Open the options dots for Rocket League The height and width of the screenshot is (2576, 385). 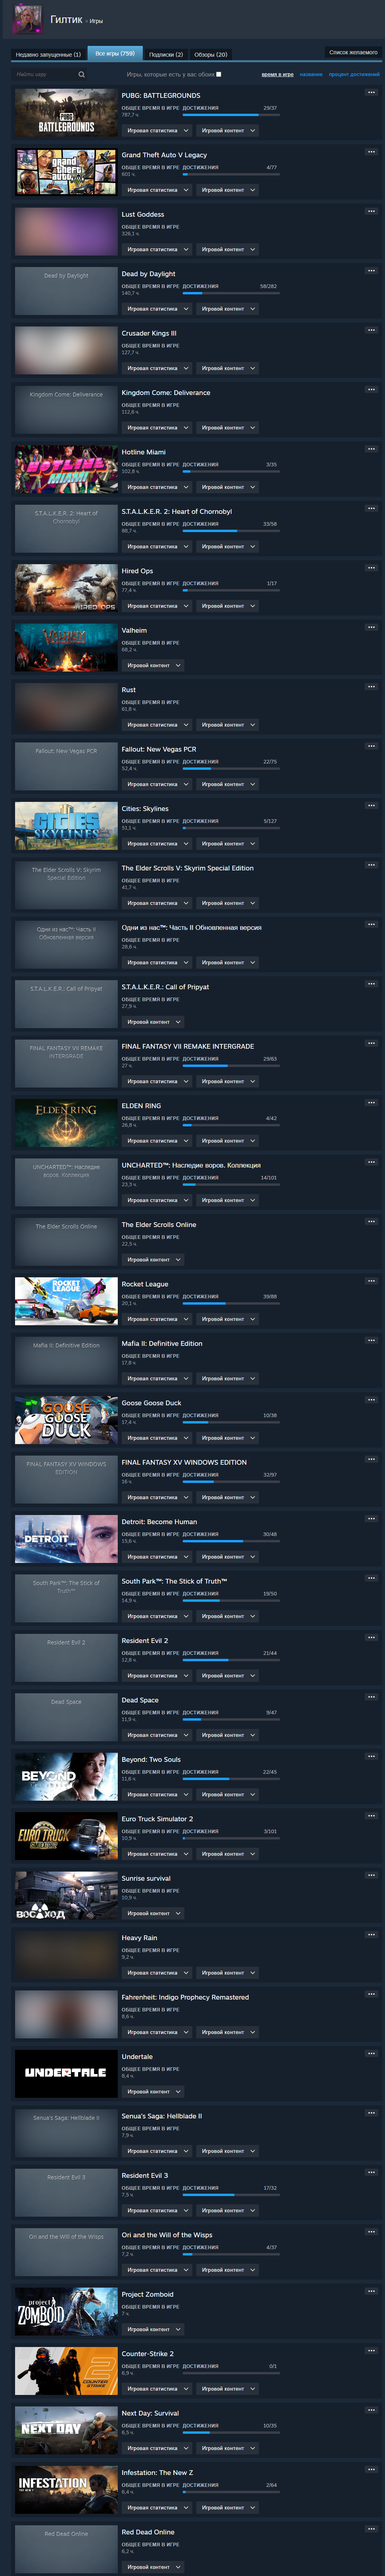tap(371, 1280)
